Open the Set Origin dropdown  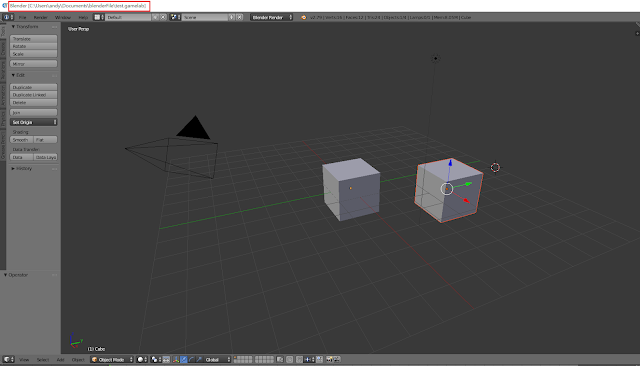click(x=33, y=122)
